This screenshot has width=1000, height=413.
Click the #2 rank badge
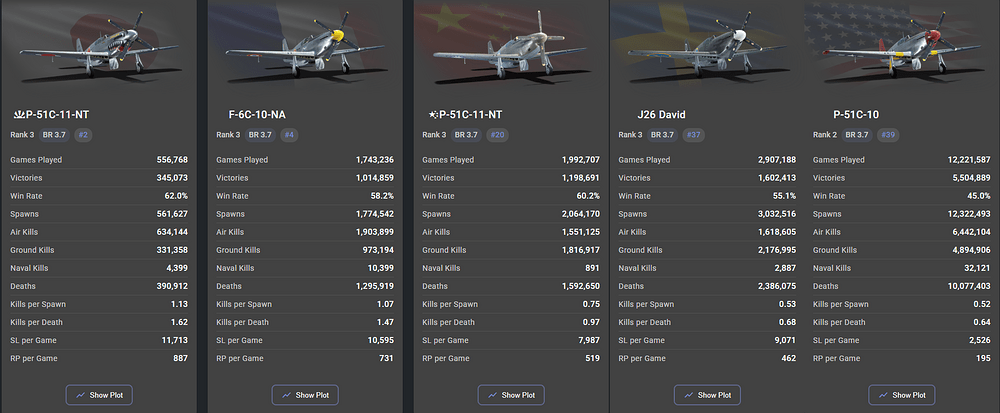pos(82,135)
